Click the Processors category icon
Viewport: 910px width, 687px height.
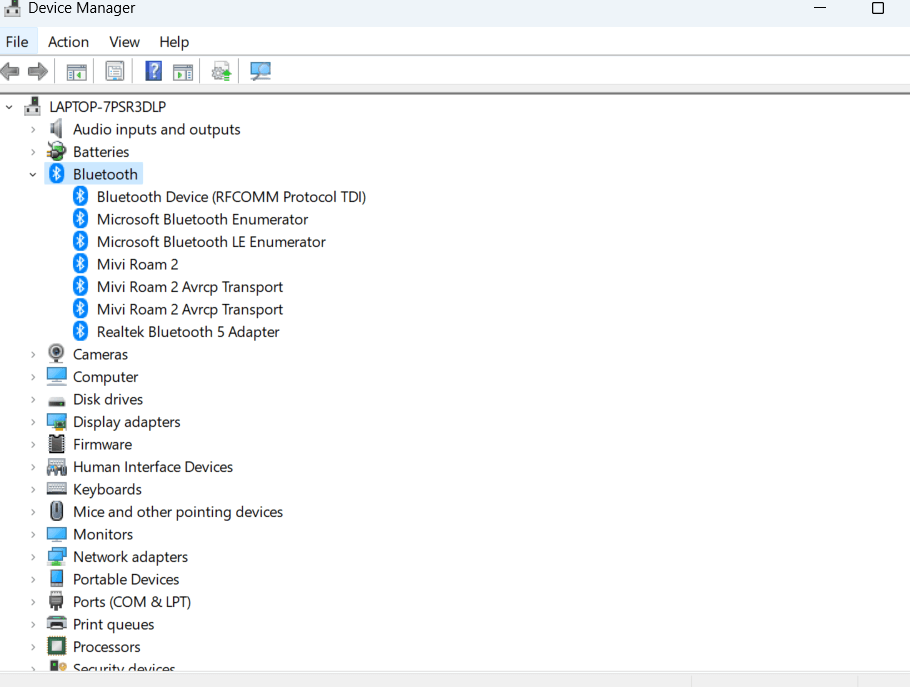(56, 646)
